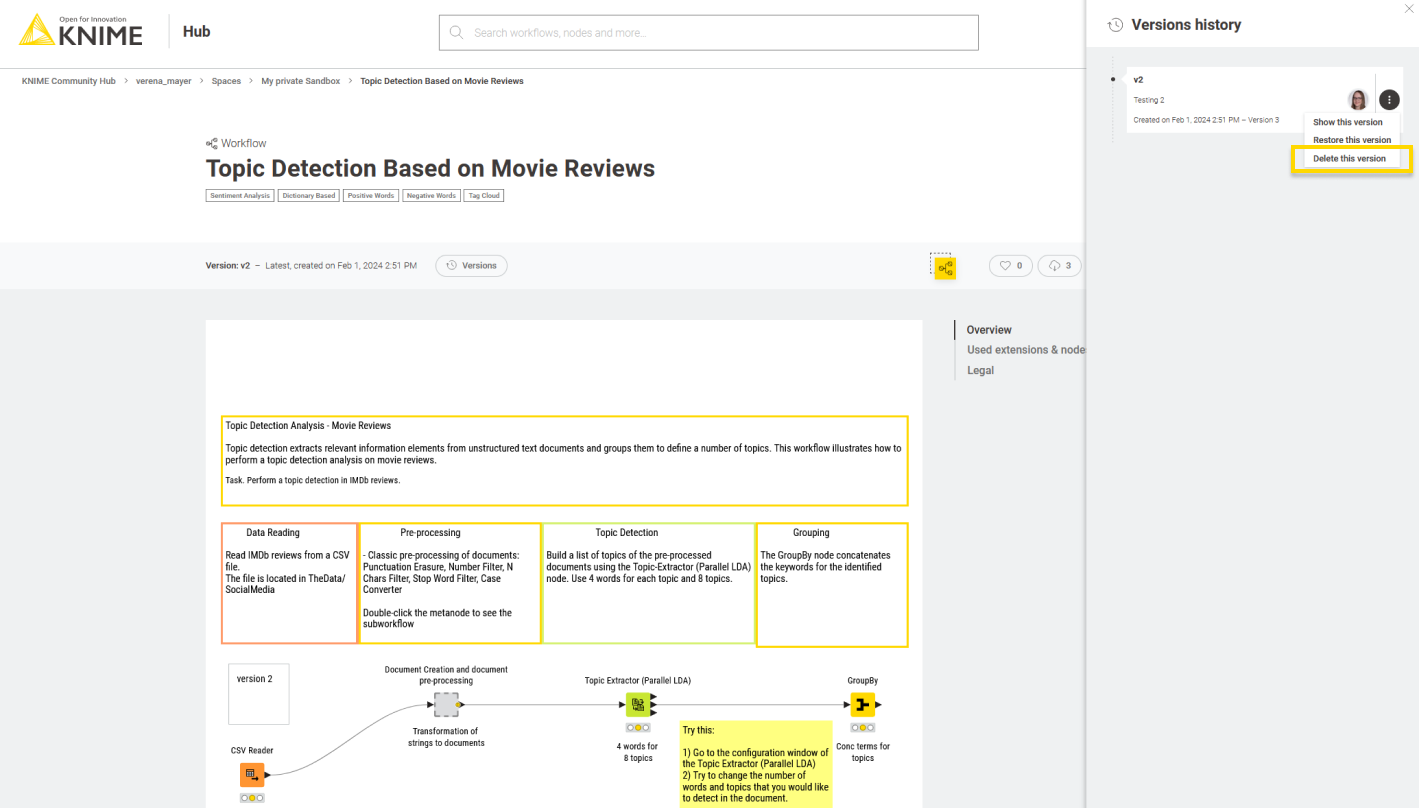Image resolution: width=1419 pixels, height=808 pixels.
Task: Click the Versions button
Action: [471, 266]
